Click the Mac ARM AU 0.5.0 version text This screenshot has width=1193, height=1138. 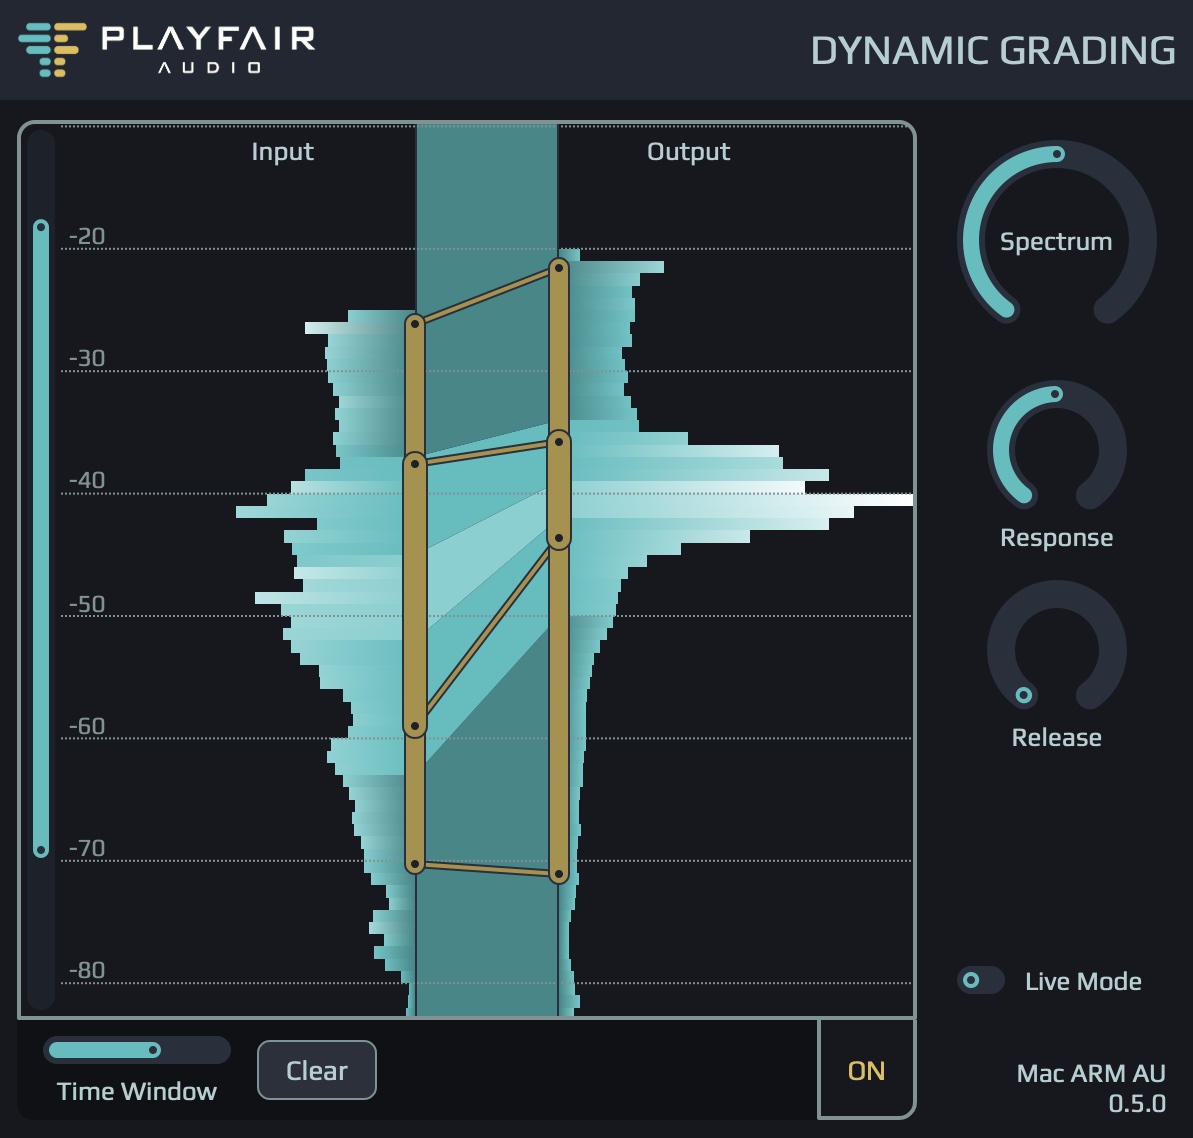1090,1087
